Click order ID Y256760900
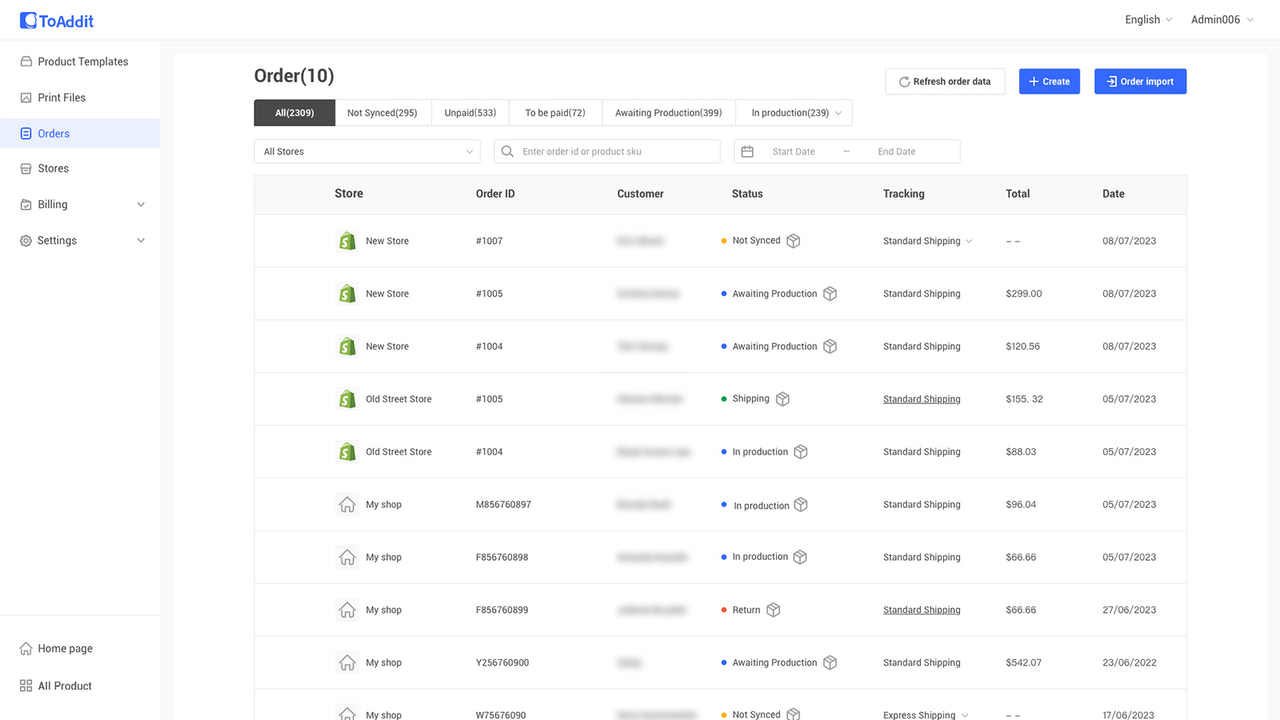This screenshot has height=720, width=1280. (x=502, y=663)
